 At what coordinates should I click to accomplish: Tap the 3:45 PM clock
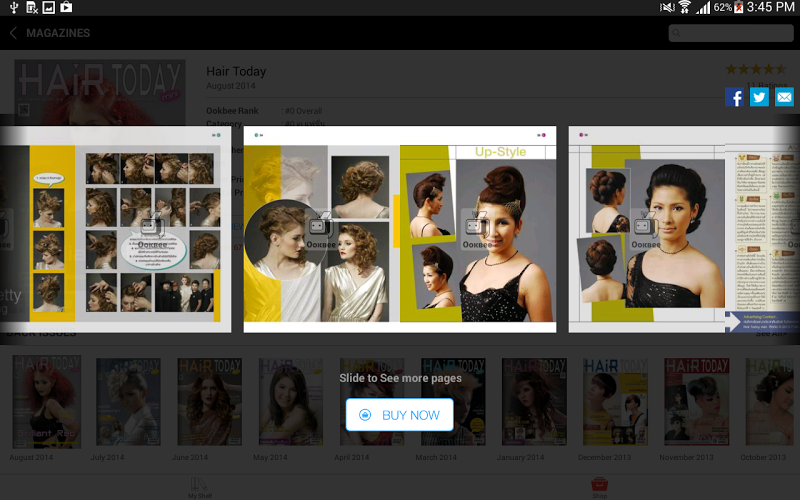[x=770, y=7]
